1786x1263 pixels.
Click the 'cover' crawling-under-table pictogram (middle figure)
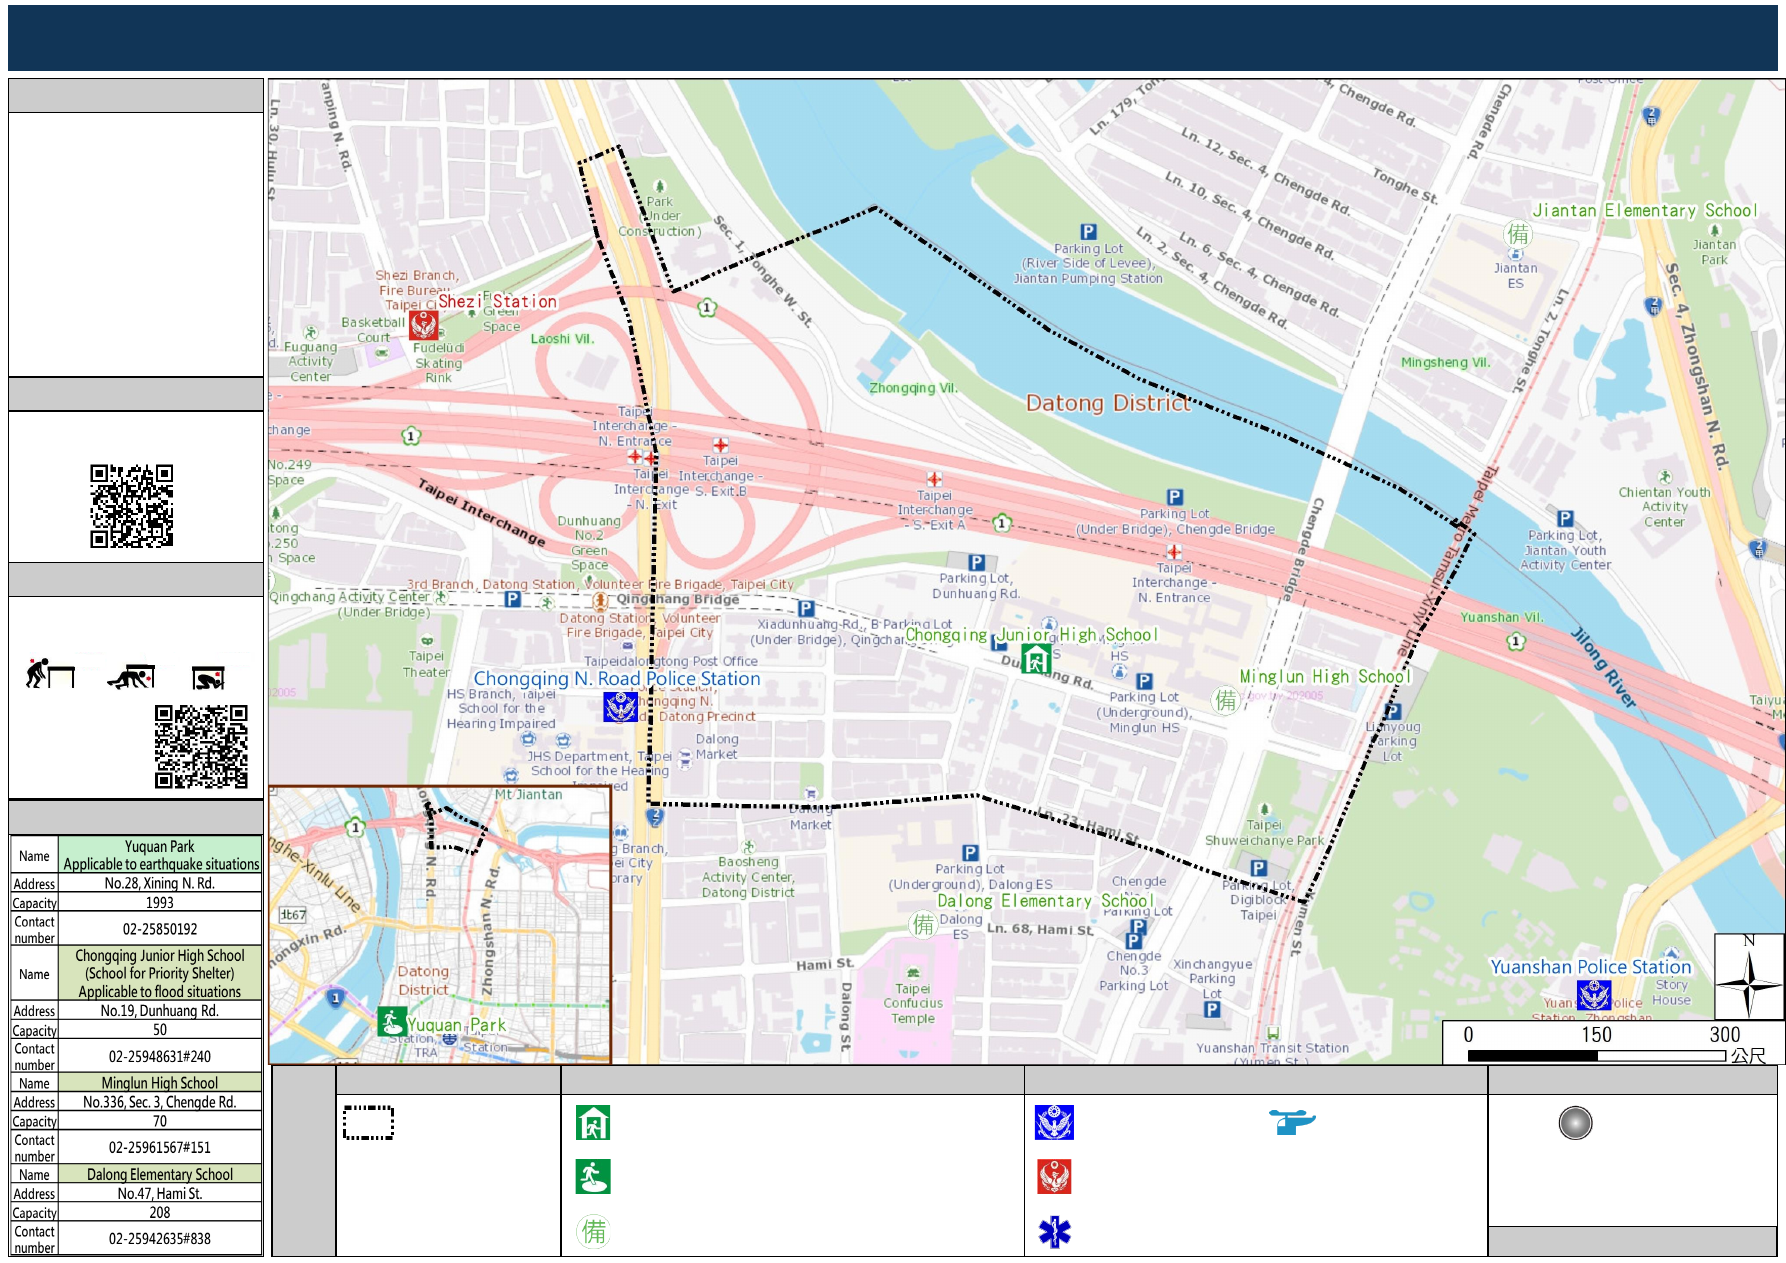point(132,676)
